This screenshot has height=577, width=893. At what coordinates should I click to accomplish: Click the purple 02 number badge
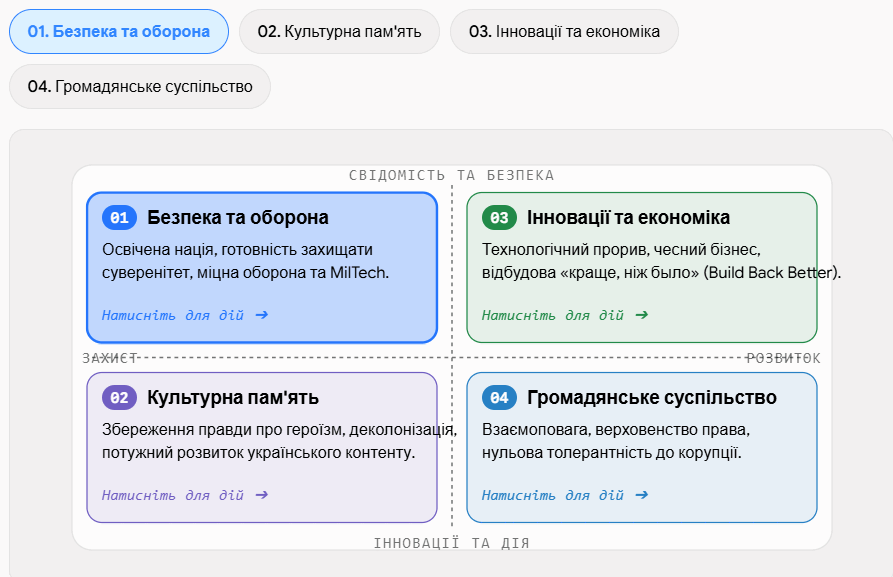120,398
